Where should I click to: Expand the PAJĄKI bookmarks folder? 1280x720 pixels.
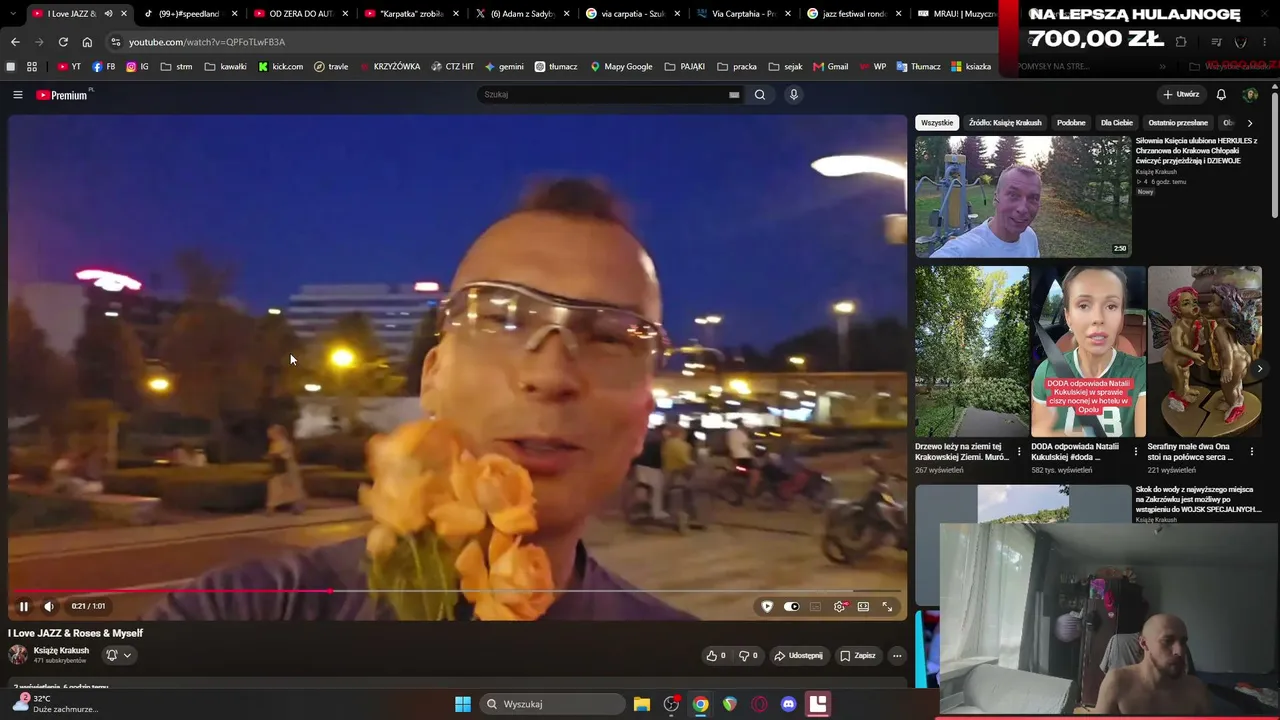pos(685,67)
